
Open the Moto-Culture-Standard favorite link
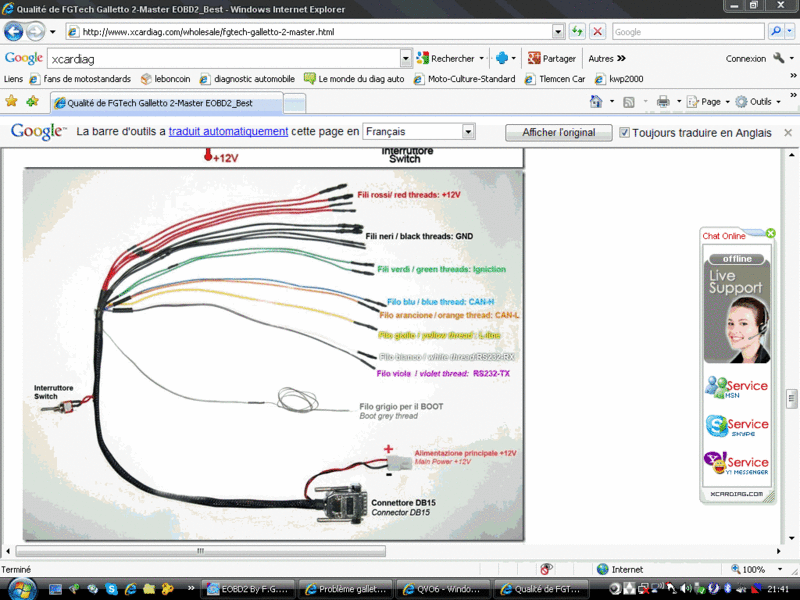[465, 79]
